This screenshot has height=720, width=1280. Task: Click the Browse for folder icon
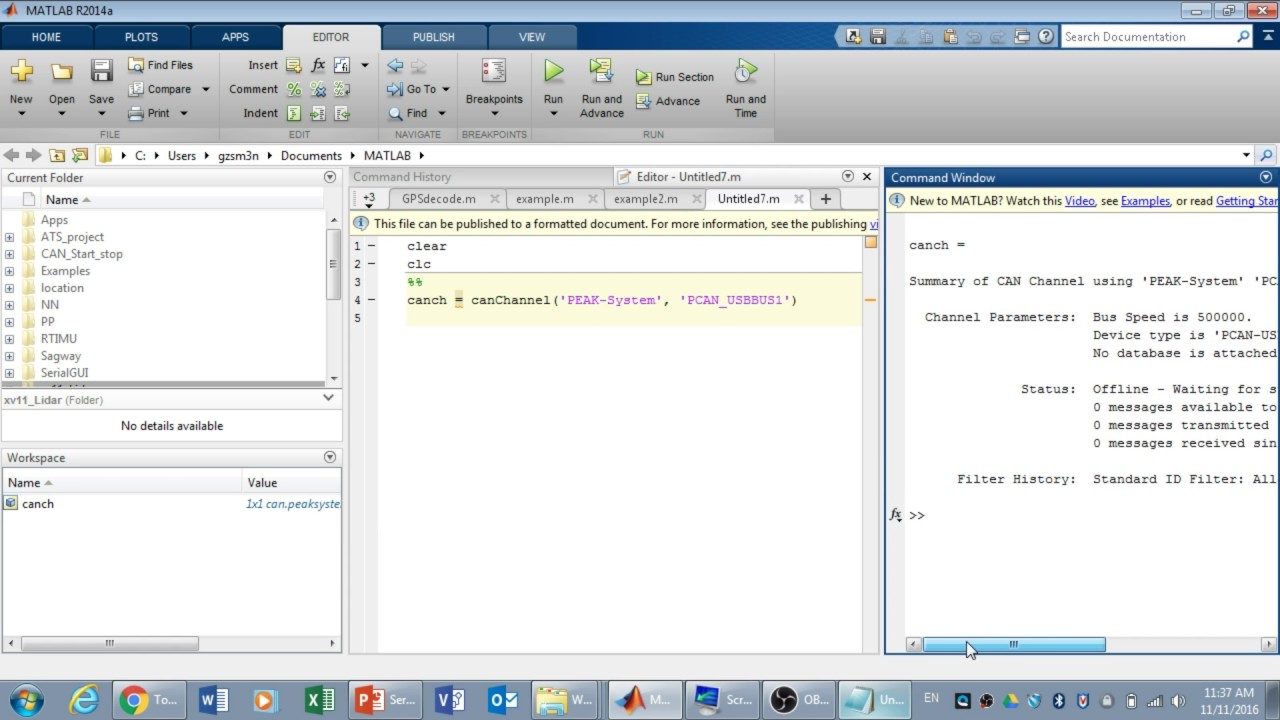click(x=79, y=155)
